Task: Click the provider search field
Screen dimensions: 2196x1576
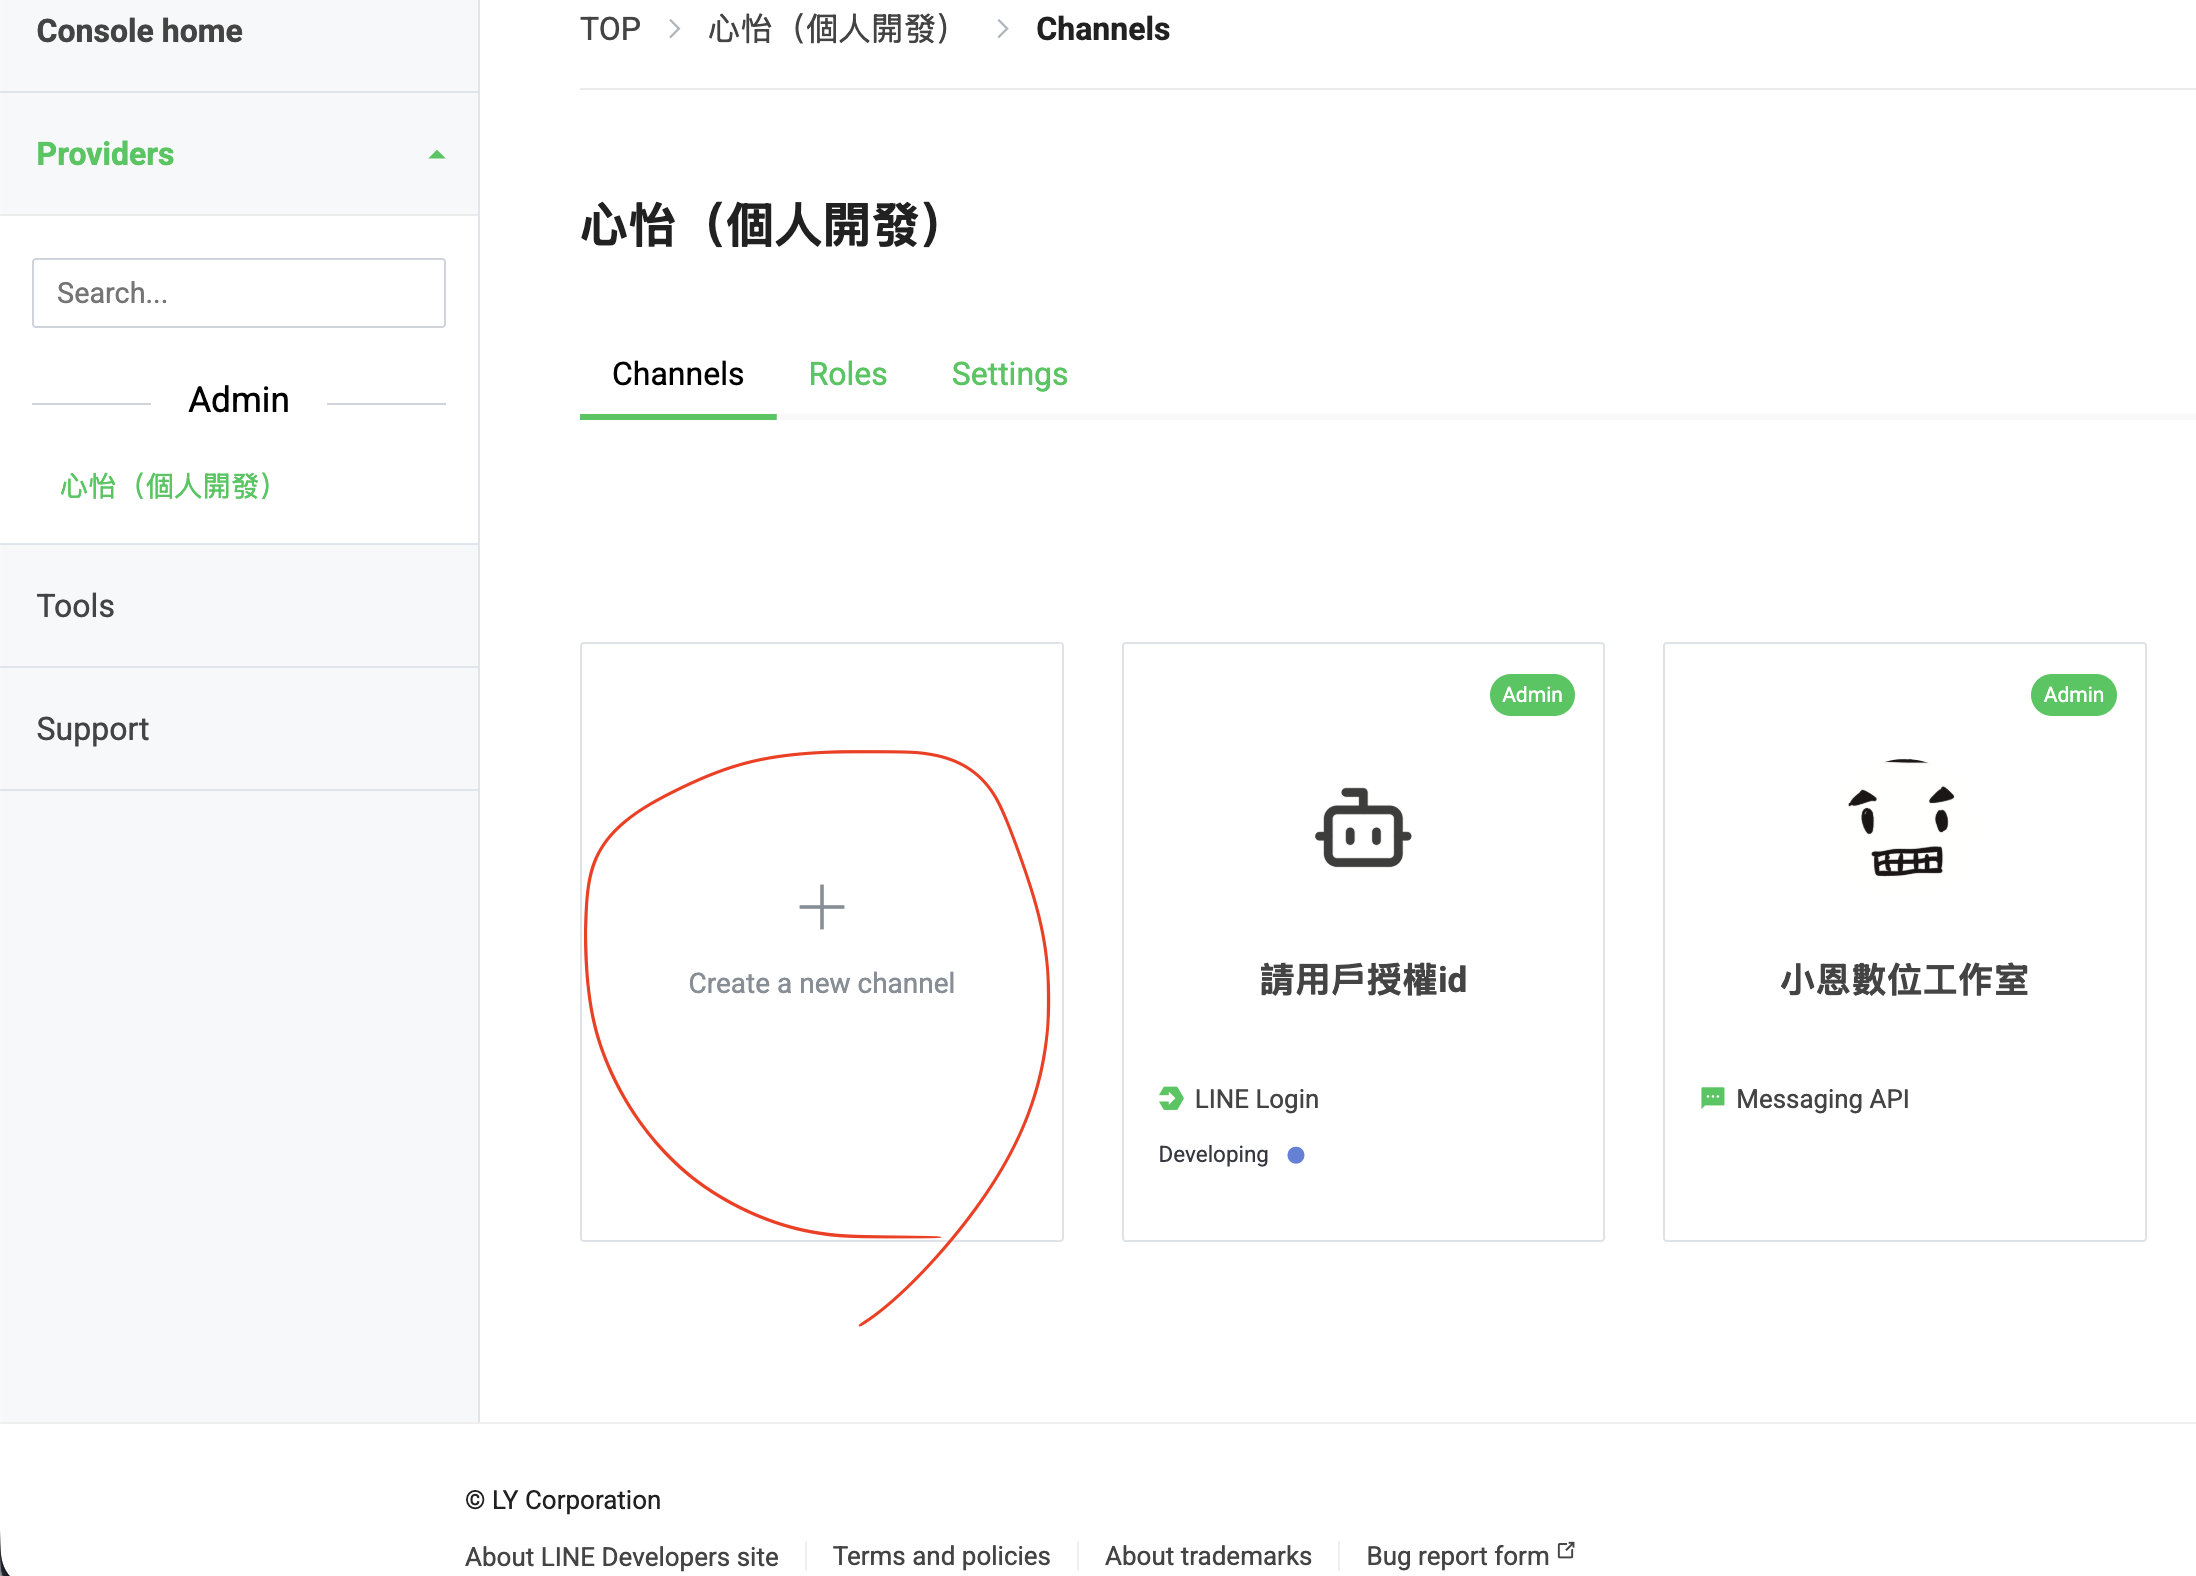Action: (x=238, y=292)
